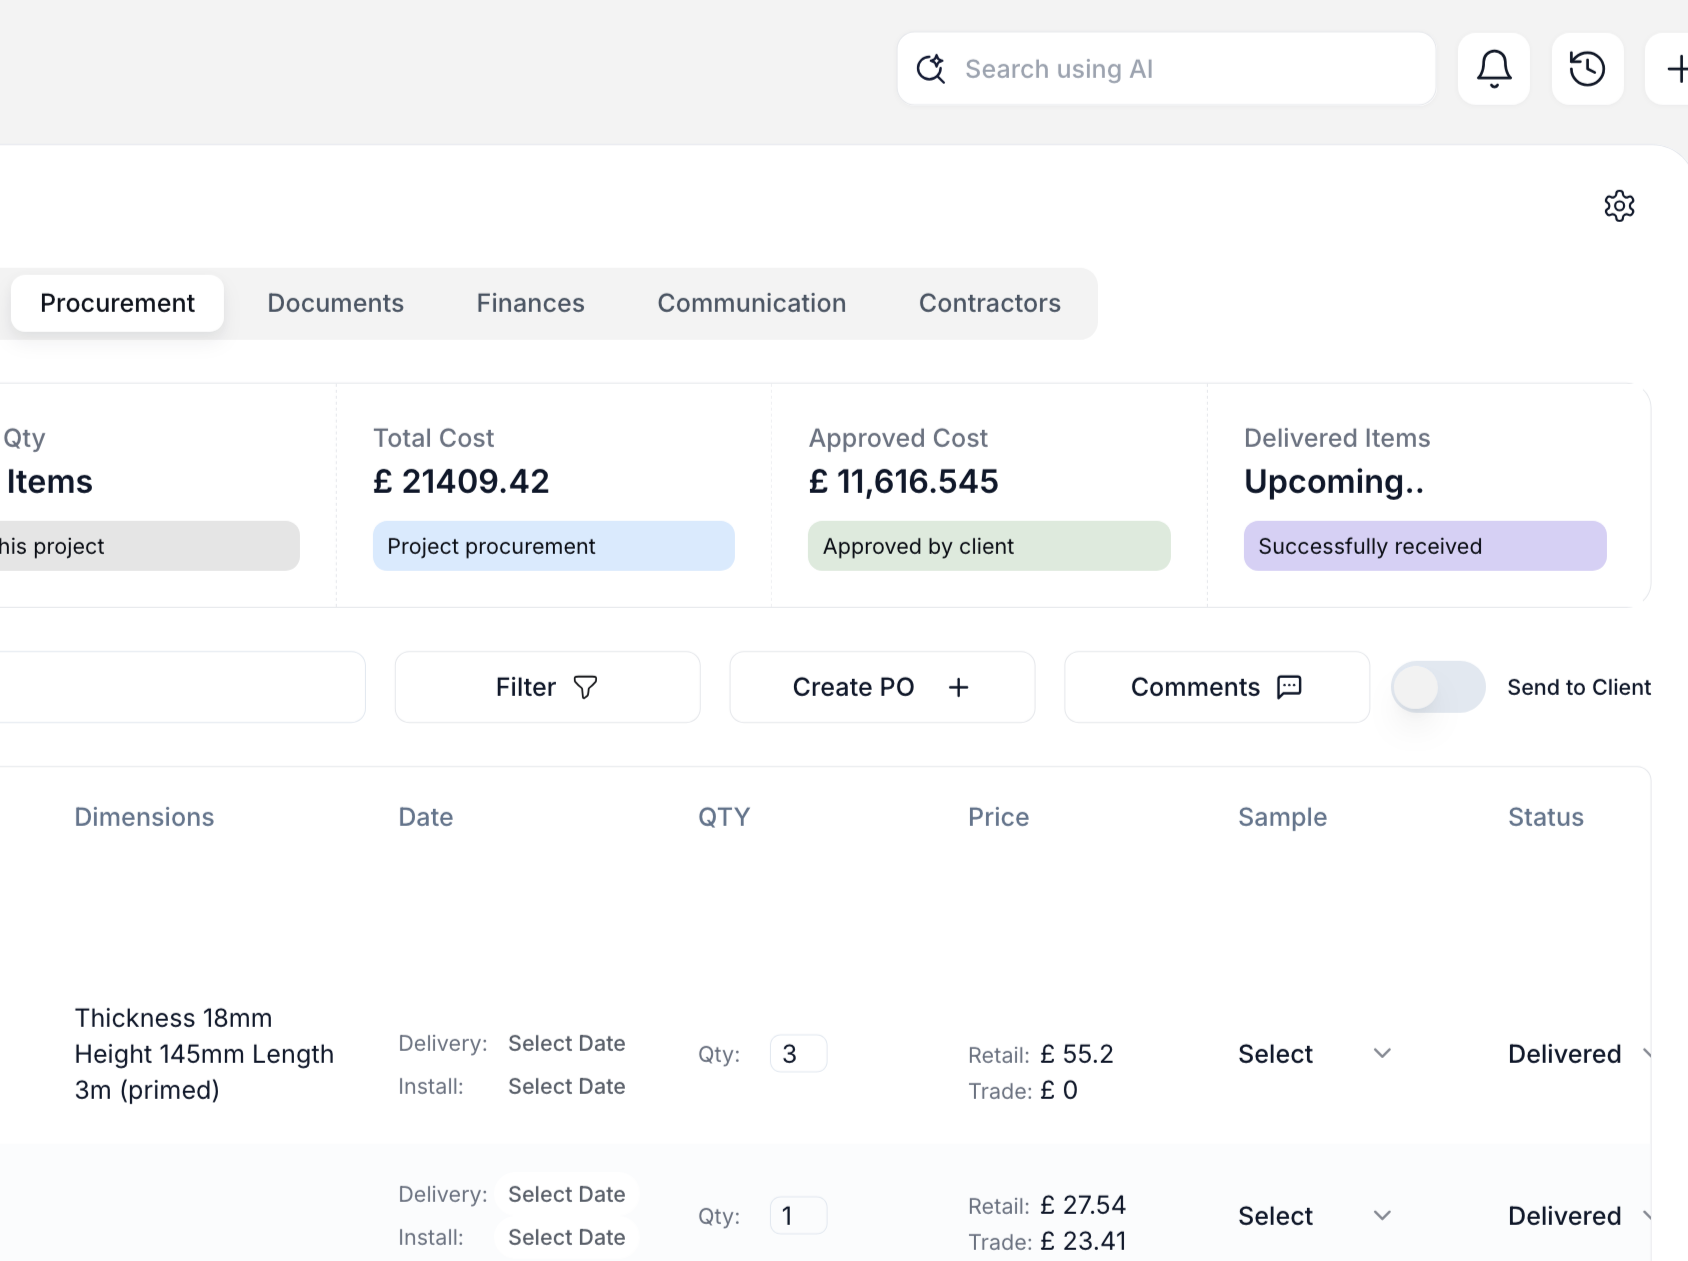Click the Qty field showing 3
Image resolution: width=1688 pixels, height=1261 pixels.
[x=798, y=1053]
